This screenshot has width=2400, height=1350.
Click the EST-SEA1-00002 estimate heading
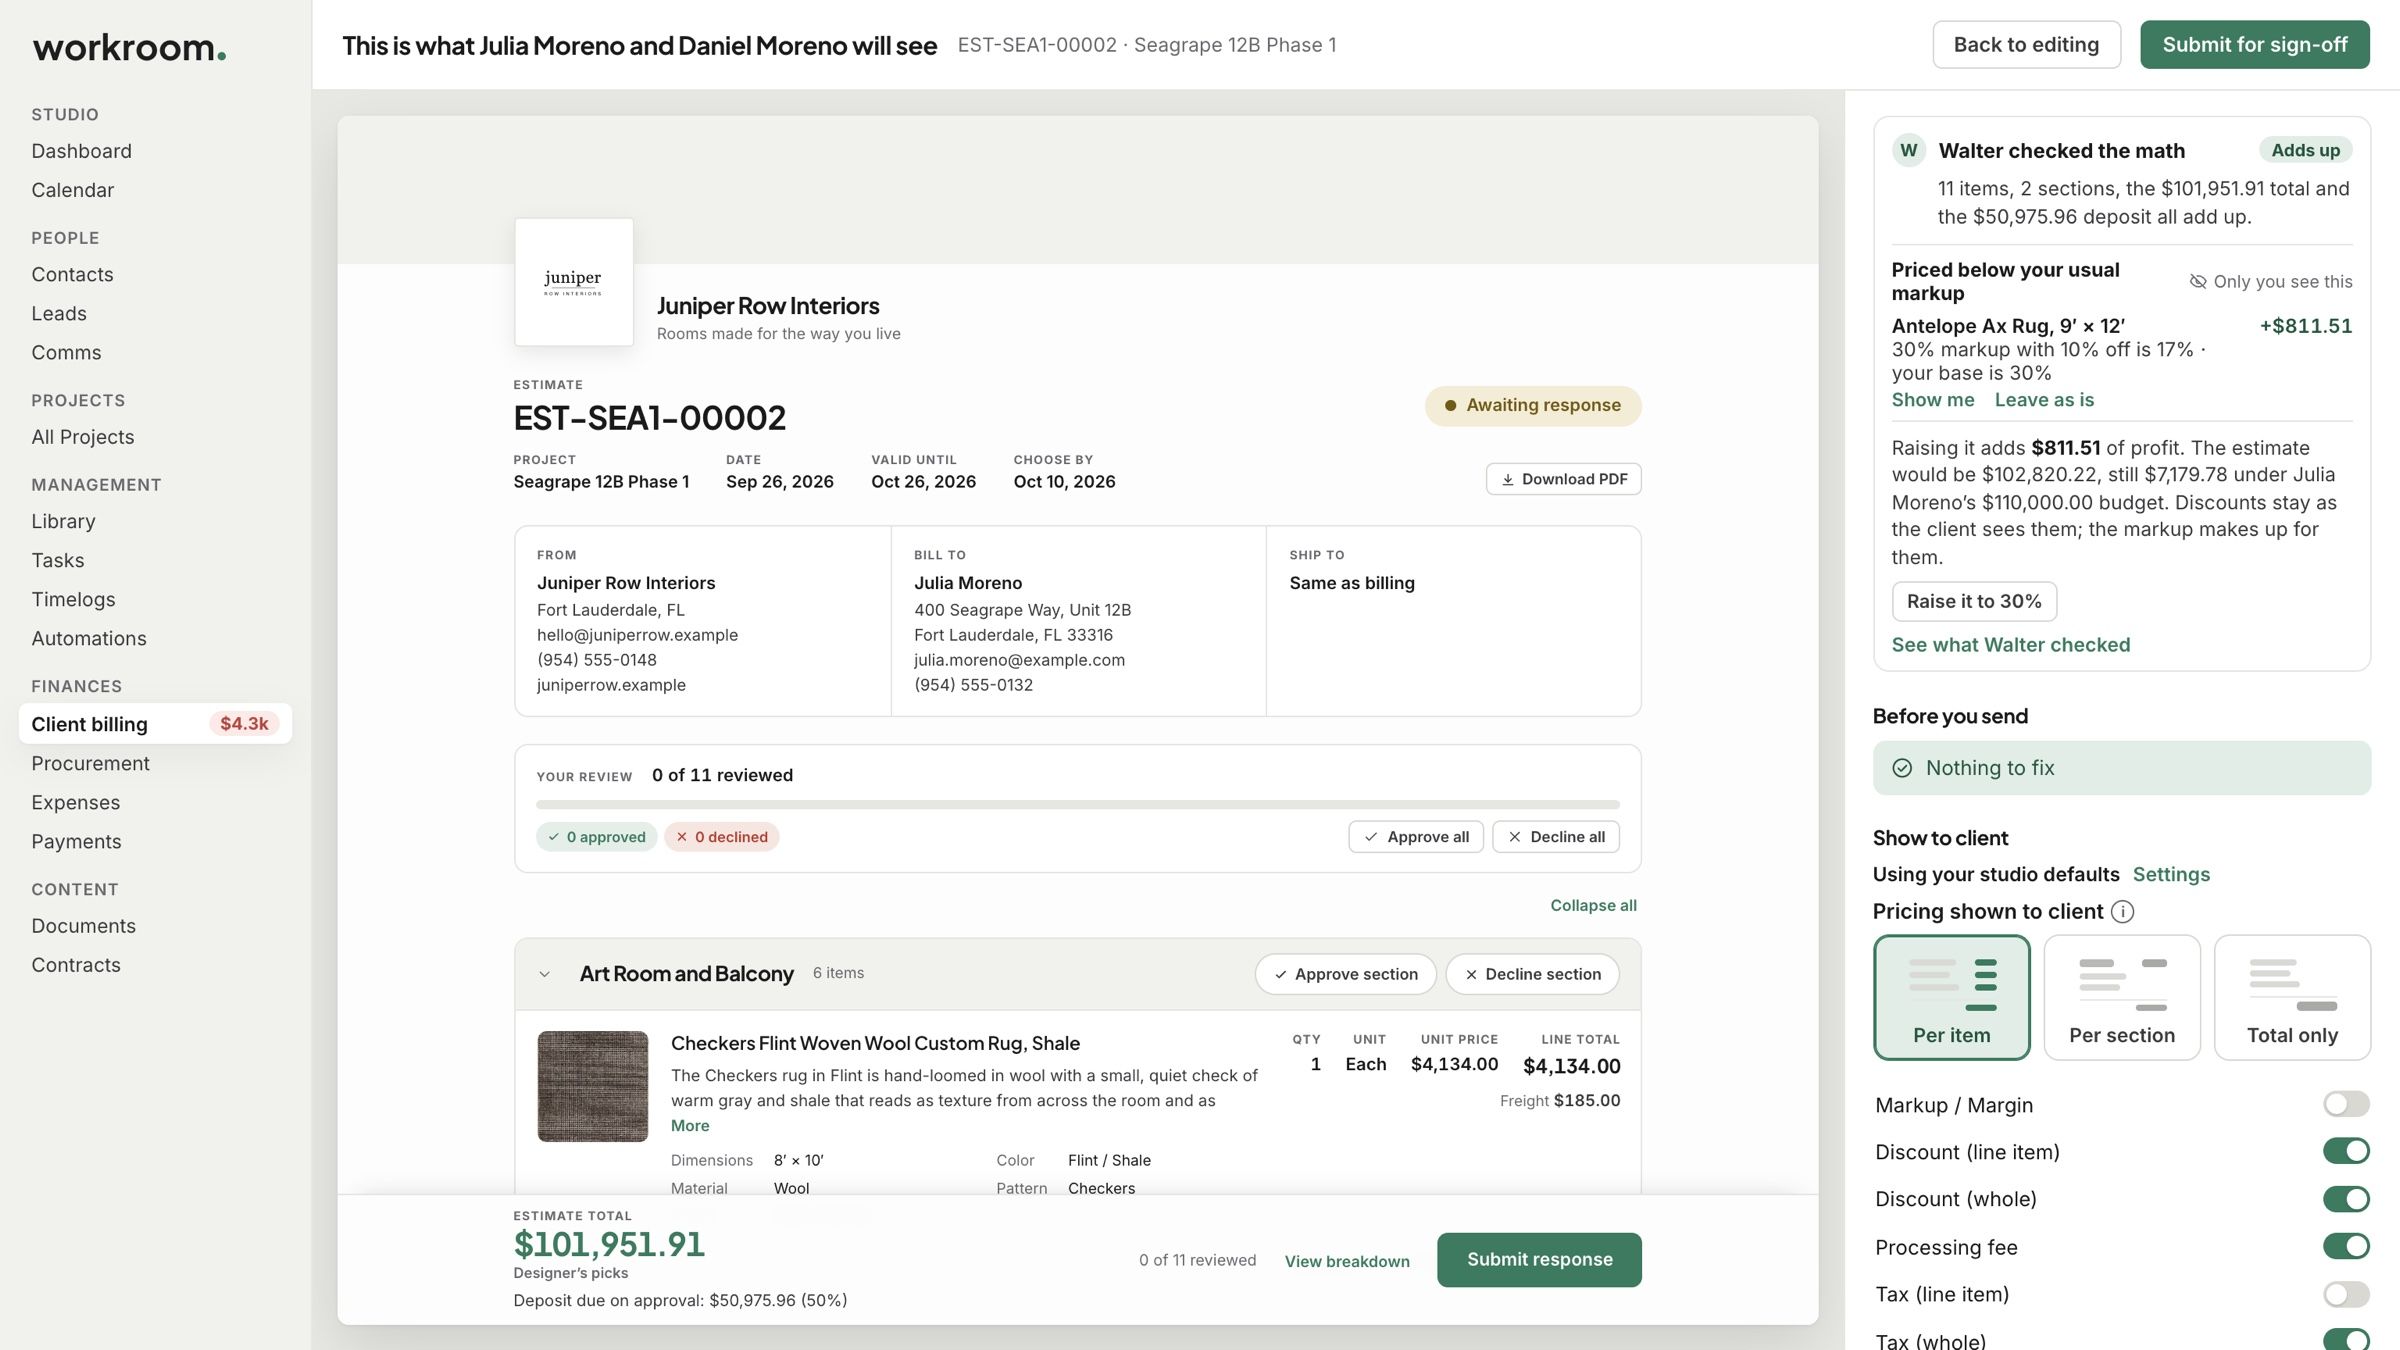tap(650, 417)
